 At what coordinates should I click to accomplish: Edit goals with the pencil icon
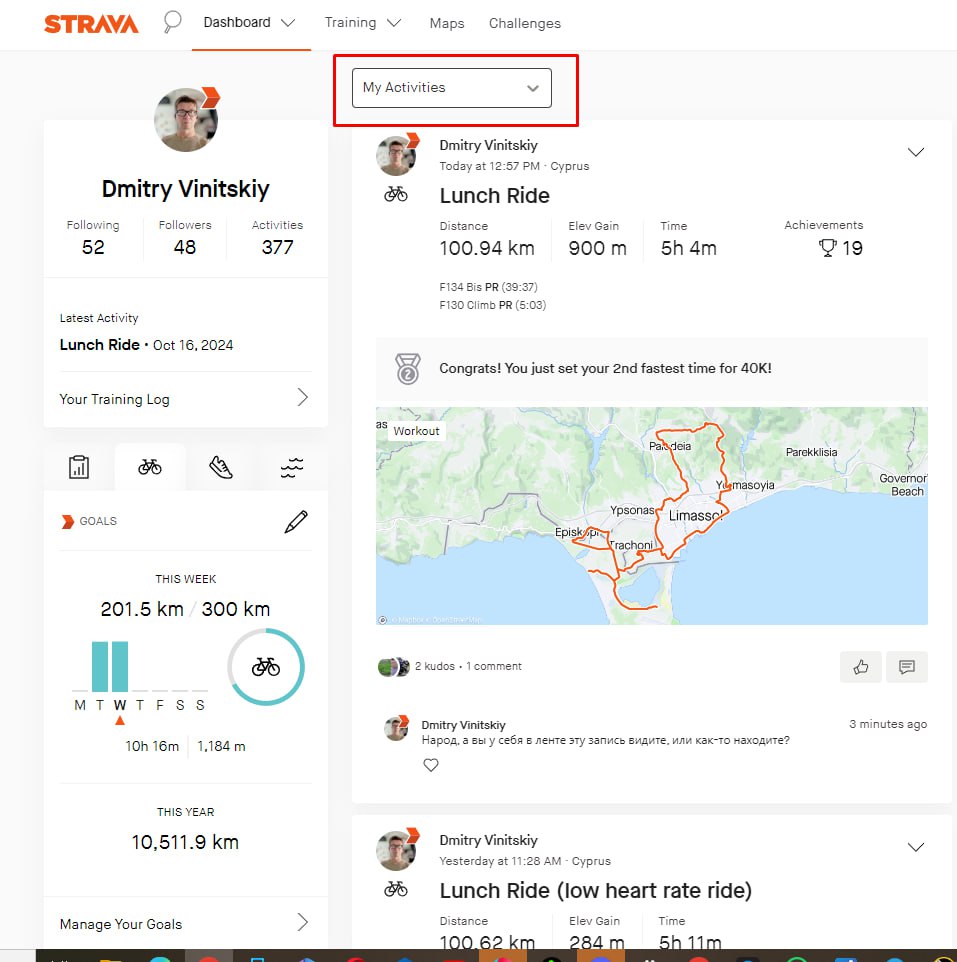coord(296,521)
